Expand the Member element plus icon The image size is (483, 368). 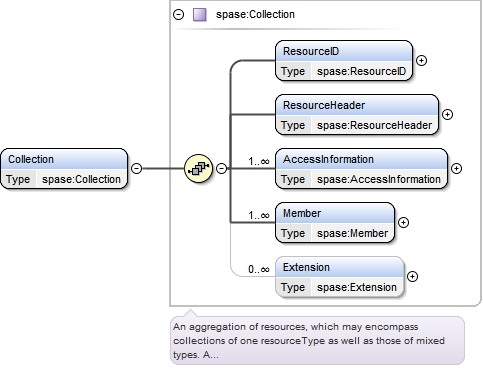[404, 222]
